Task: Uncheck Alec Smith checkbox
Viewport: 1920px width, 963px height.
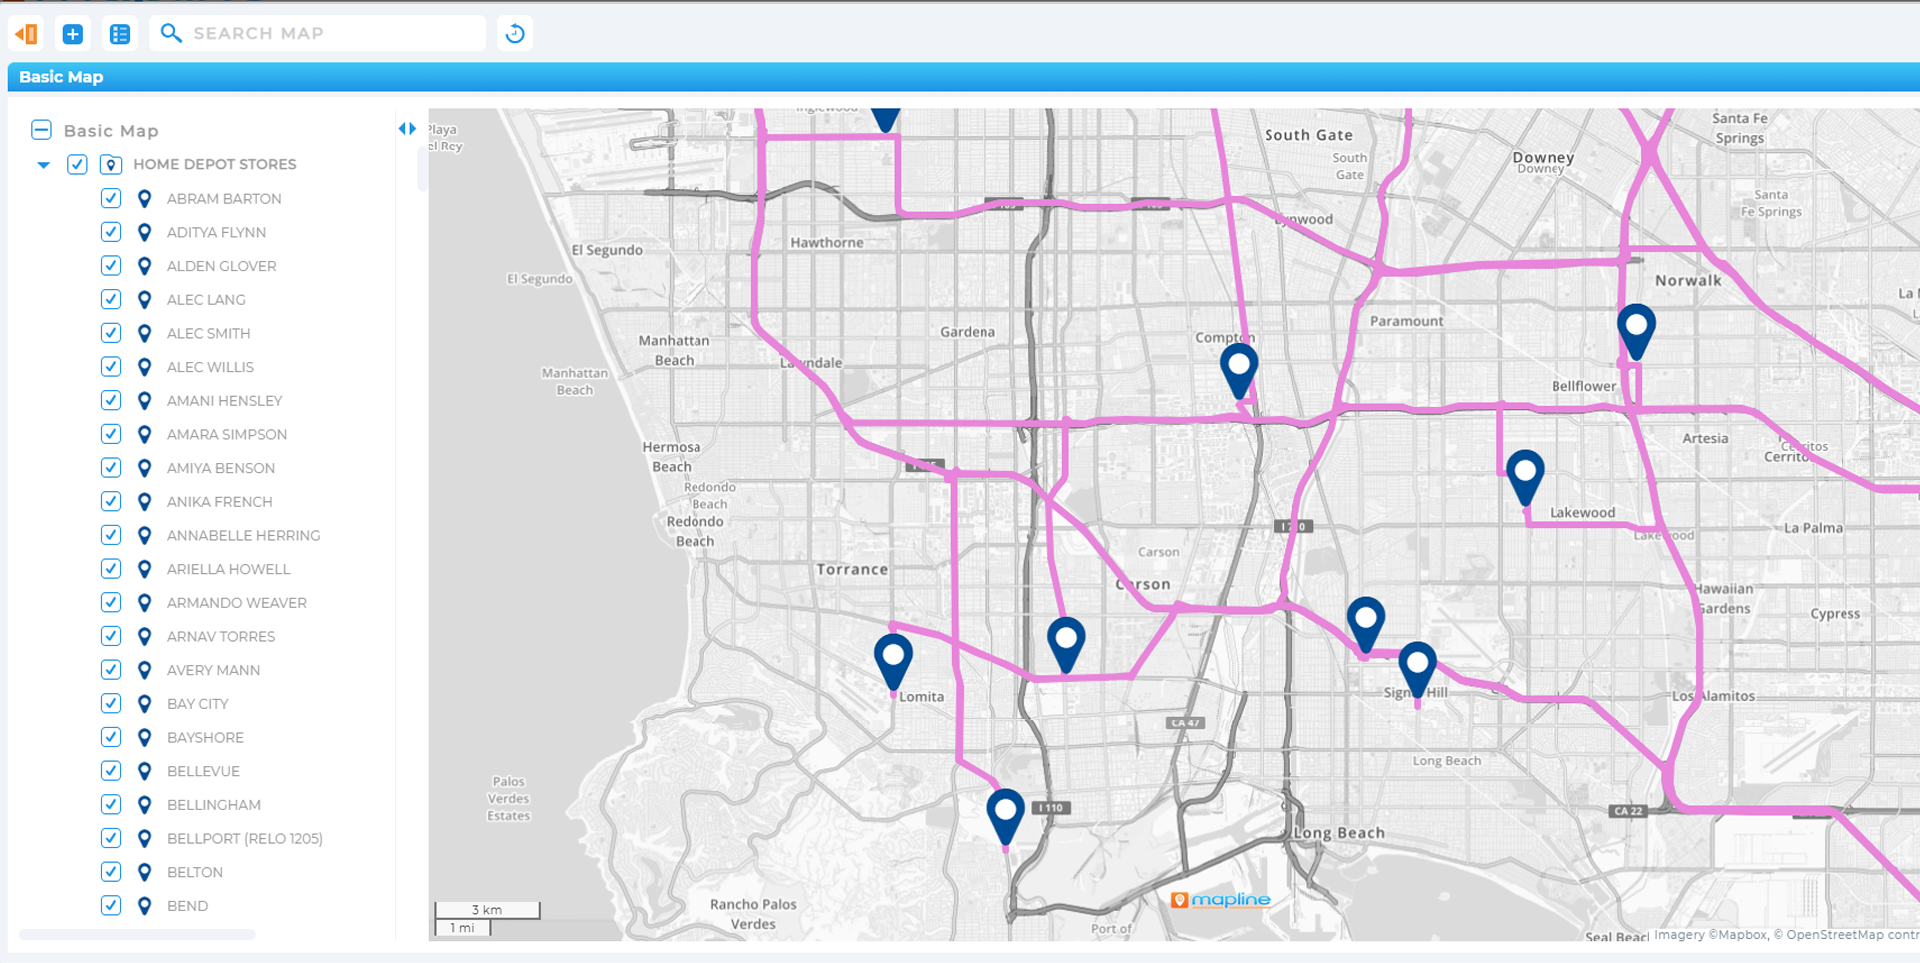Action: point(111,333)
